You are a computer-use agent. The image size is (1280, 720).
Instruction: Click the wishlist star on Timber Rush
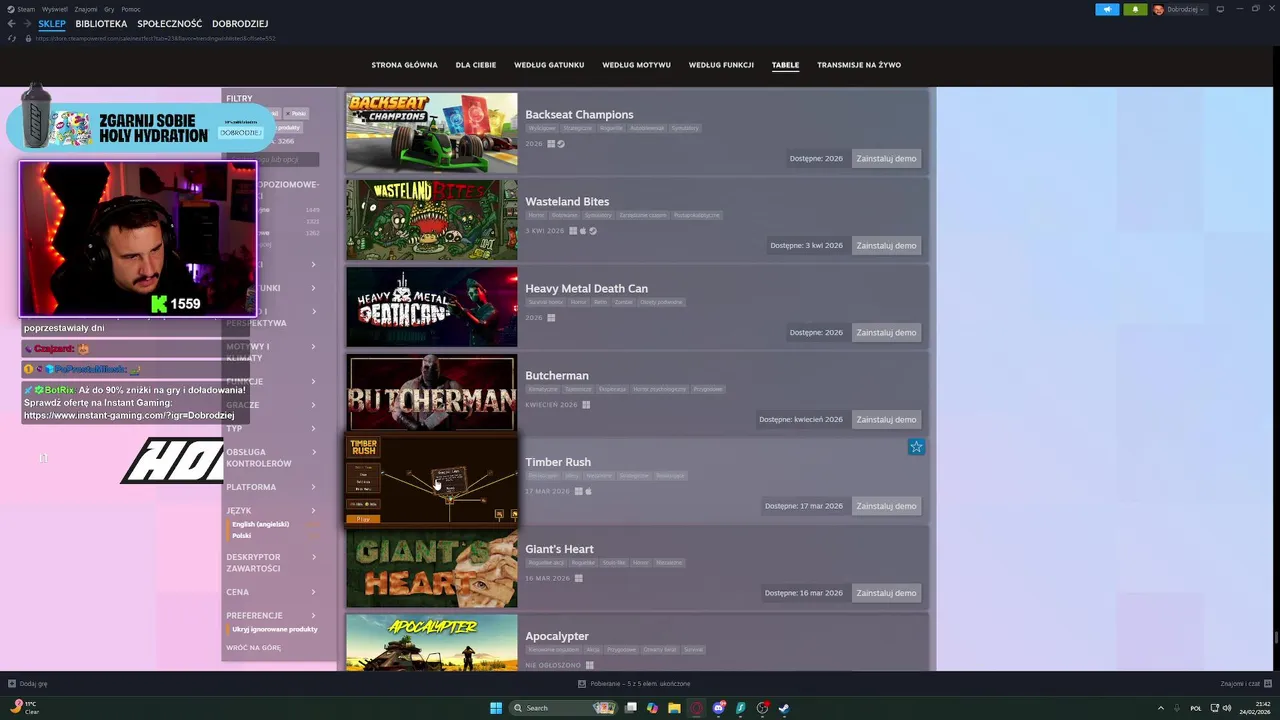tap(916, 447)
